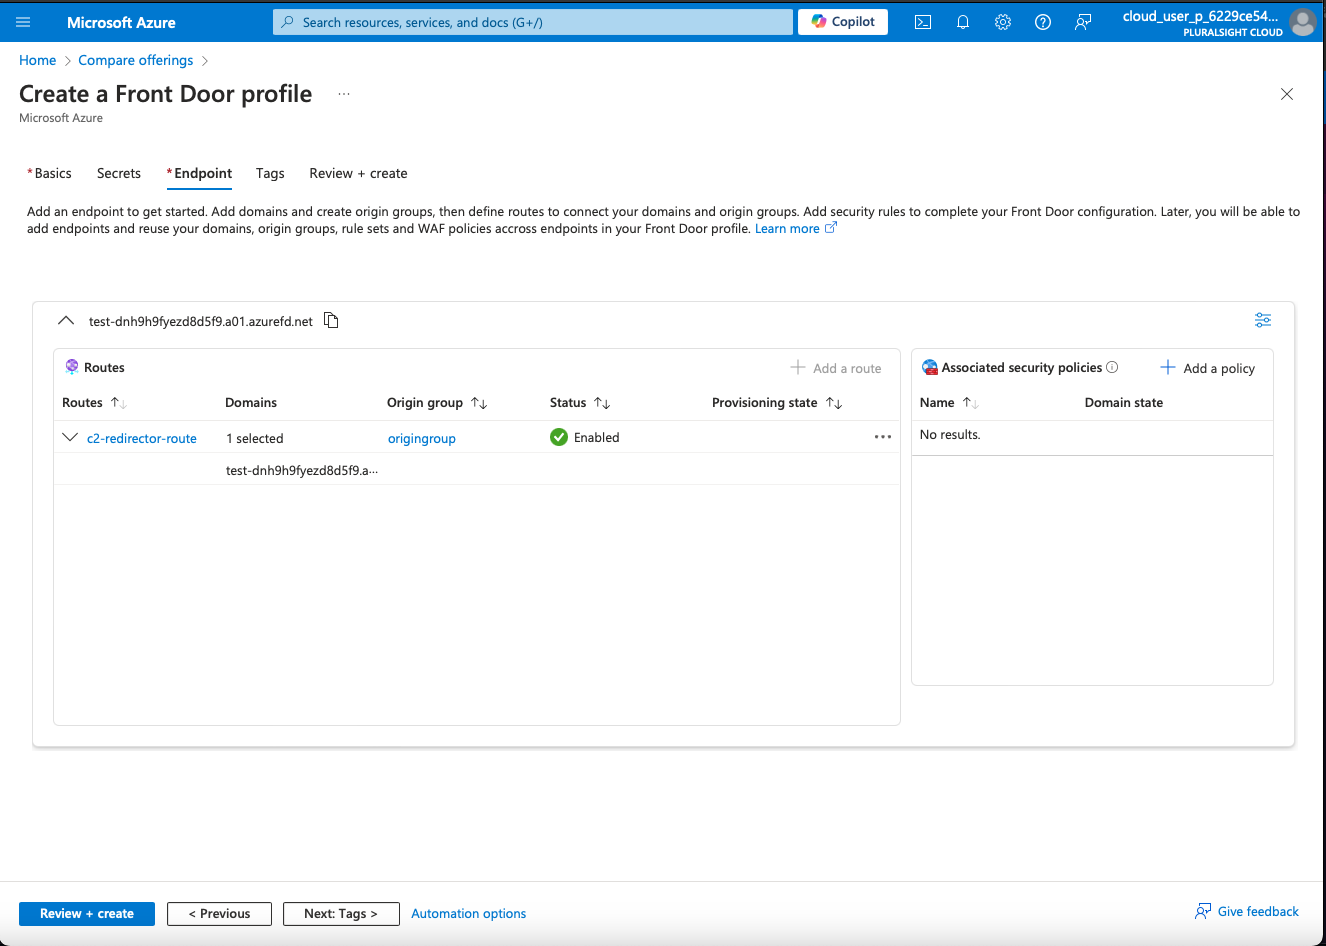Click the Microsoft Azure logo text

pos(121,22)
